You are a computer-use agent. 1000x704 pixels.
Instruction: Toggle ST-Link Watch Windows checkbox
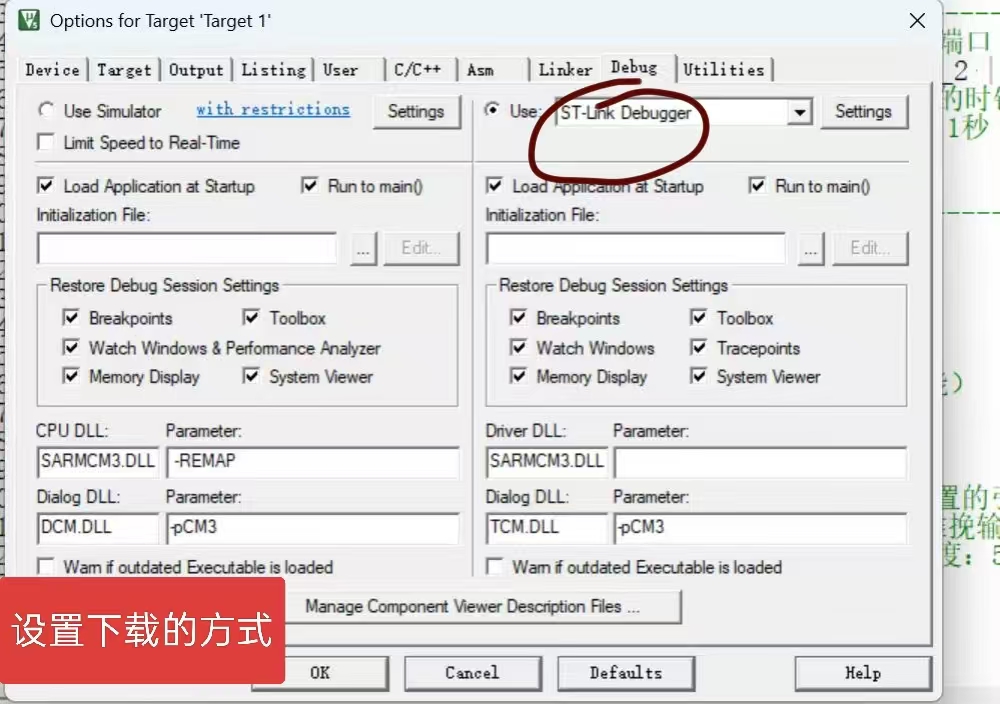[518, 347]
